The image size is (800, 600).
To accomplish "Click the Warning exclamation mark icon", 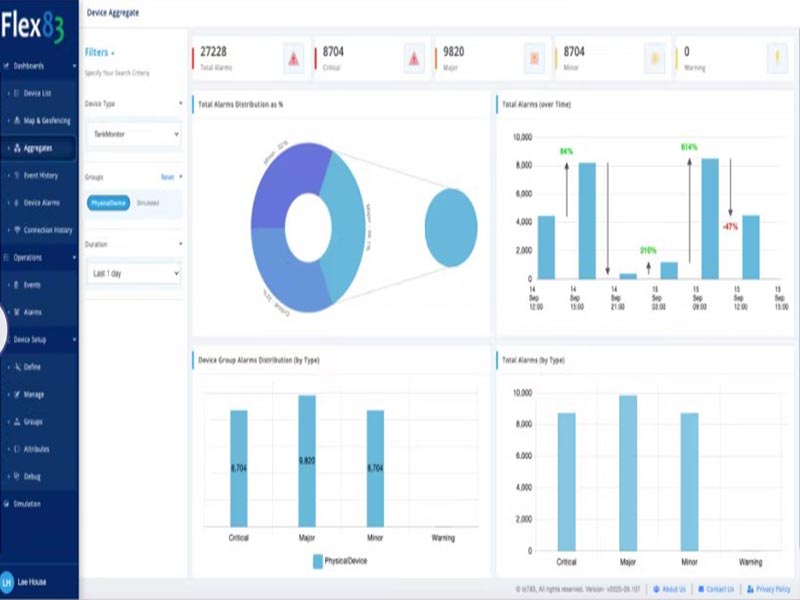I will [x=776, y=58].
